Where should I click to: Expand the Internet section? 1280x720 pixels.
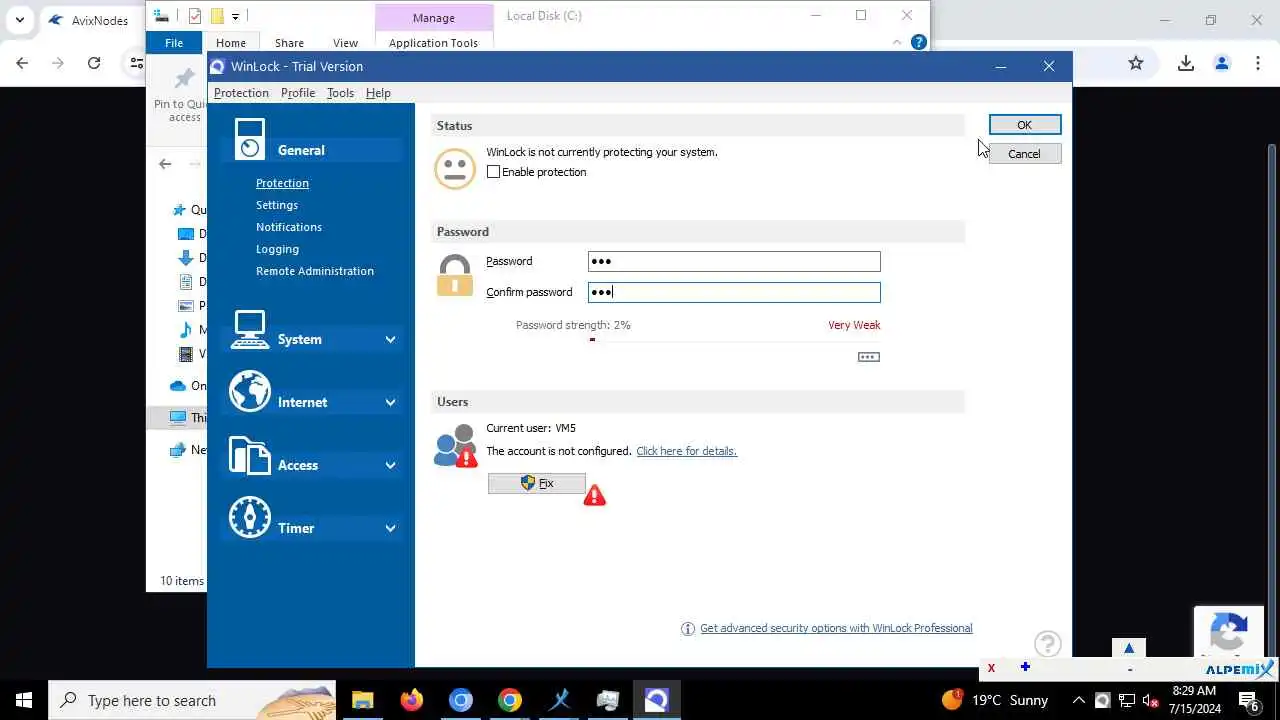390,402
